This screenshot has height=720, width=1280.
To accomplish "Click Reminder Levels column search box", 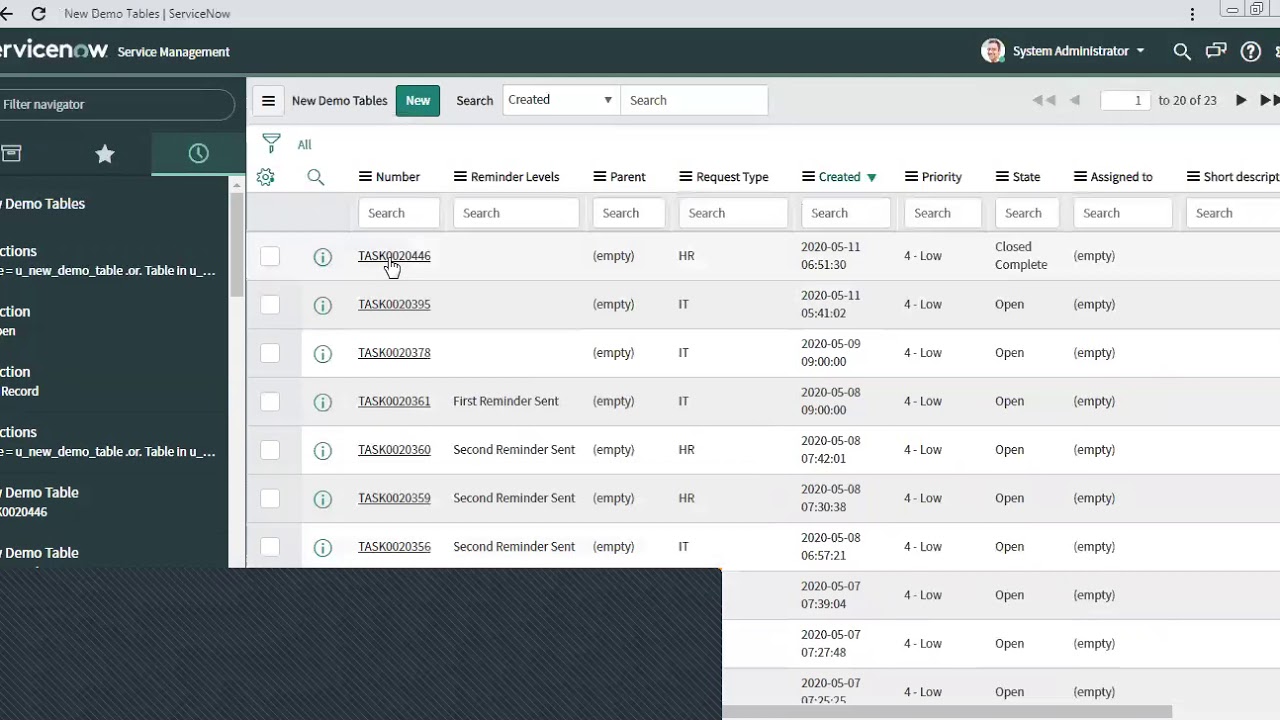I will tap(516, 213).
